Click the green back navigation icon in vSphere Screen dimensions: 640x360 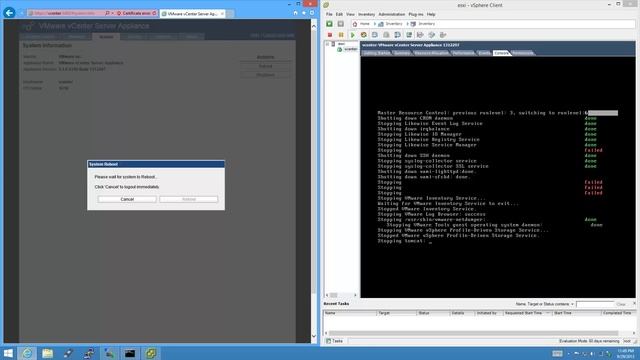pyautogui.click(x=329, y=24)
